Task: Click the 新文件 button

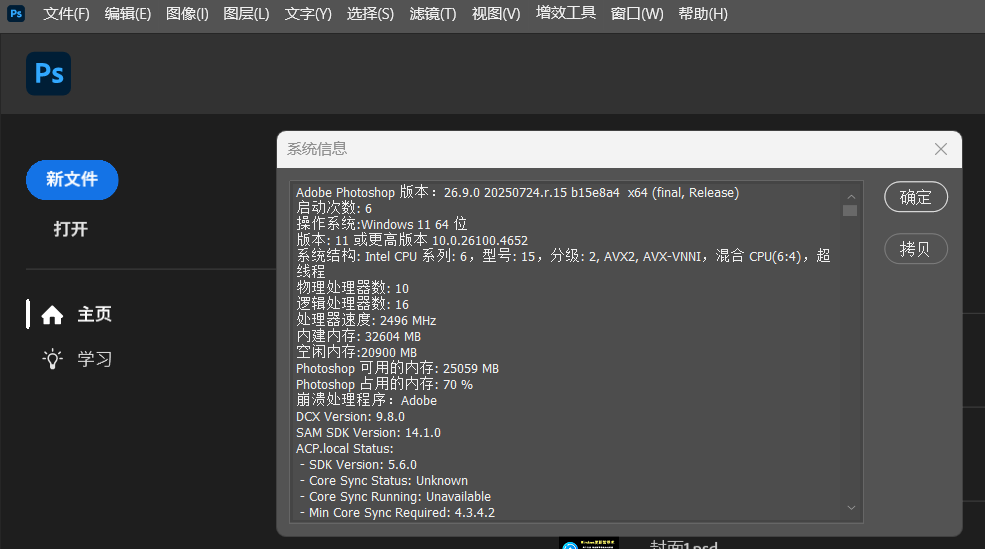Action: point(72,180)
